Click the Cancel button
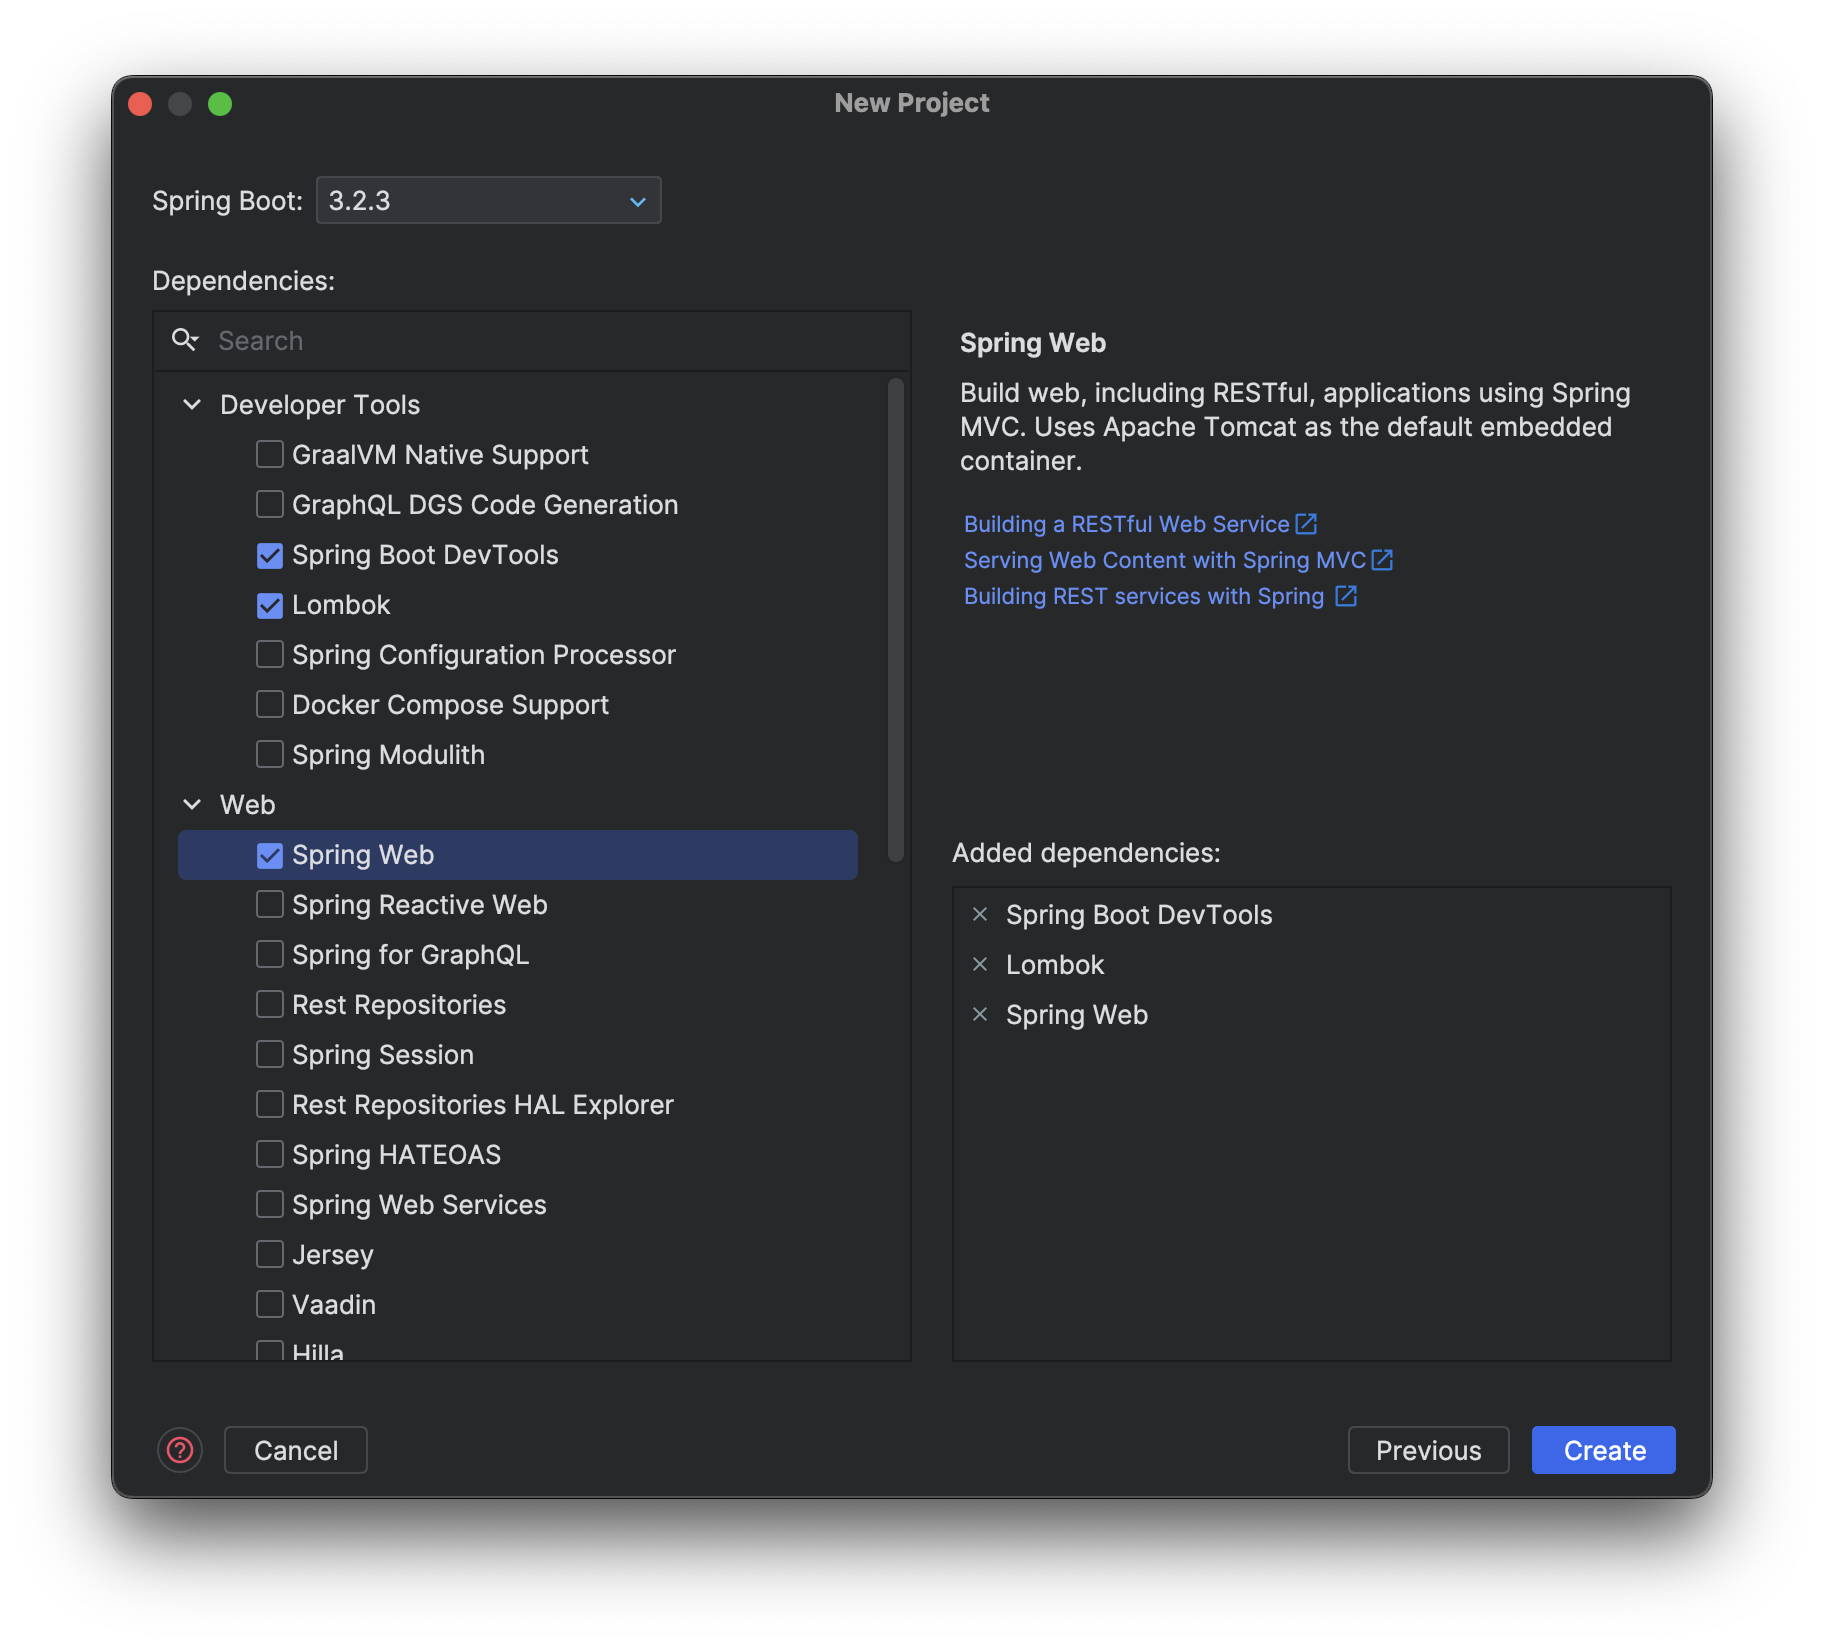Image resolution: width=1824 pixels, height=1646 pixels. coord(296,1450)
